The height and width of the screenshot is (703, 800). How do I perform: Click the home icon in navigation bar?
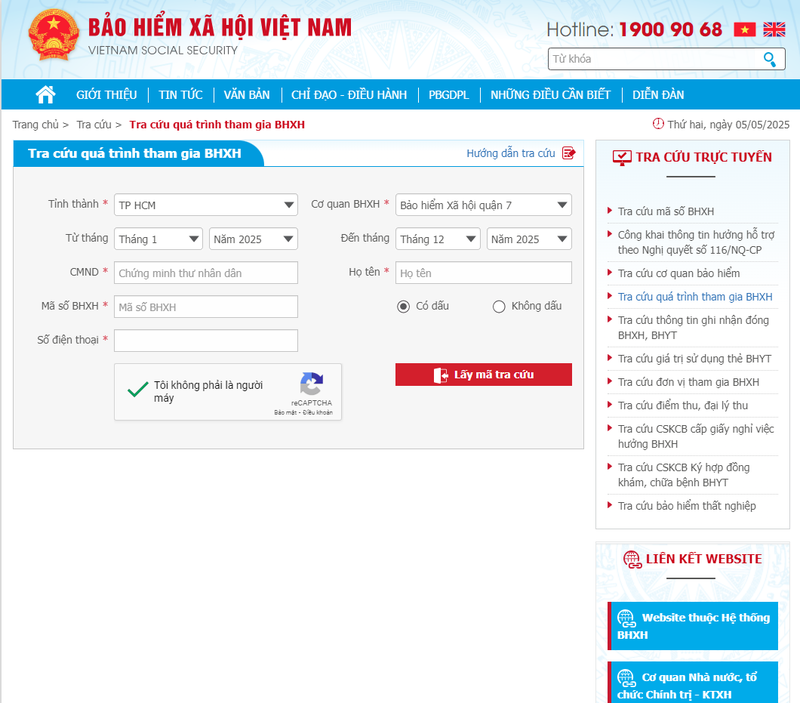(x=45, y=94)
